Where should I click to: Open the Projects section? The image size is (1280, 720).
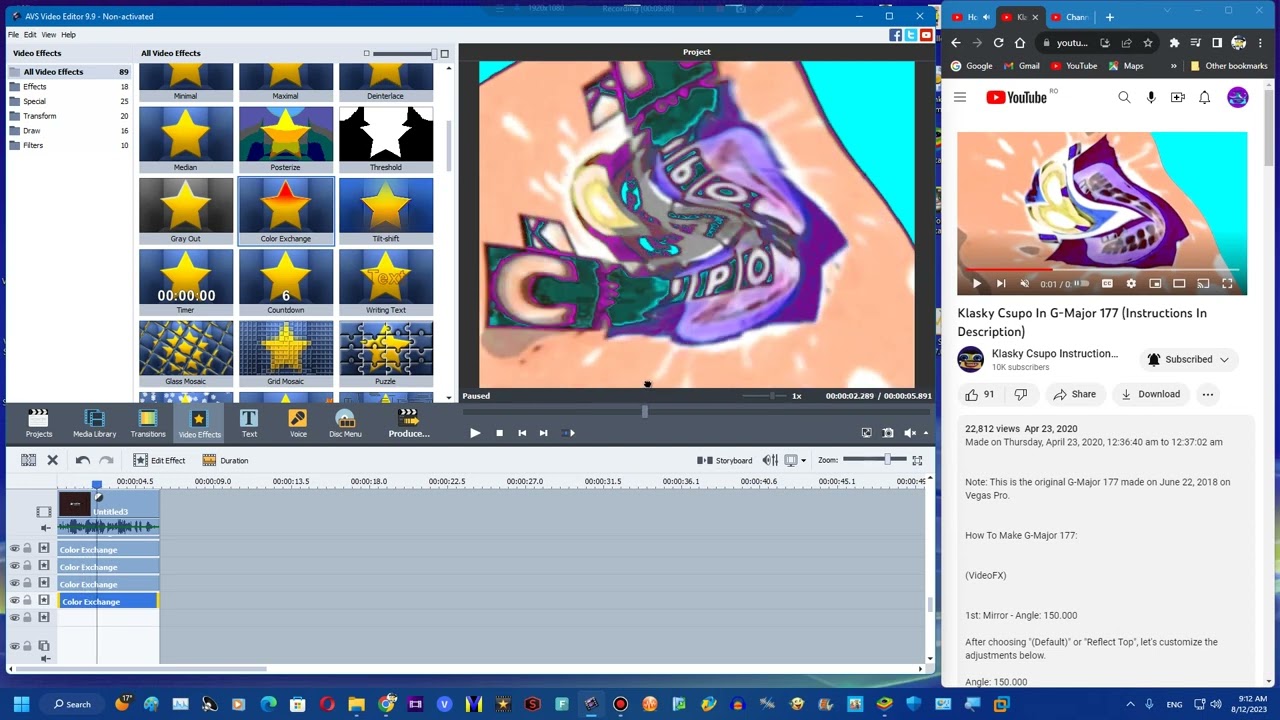[x=39, y=423]
